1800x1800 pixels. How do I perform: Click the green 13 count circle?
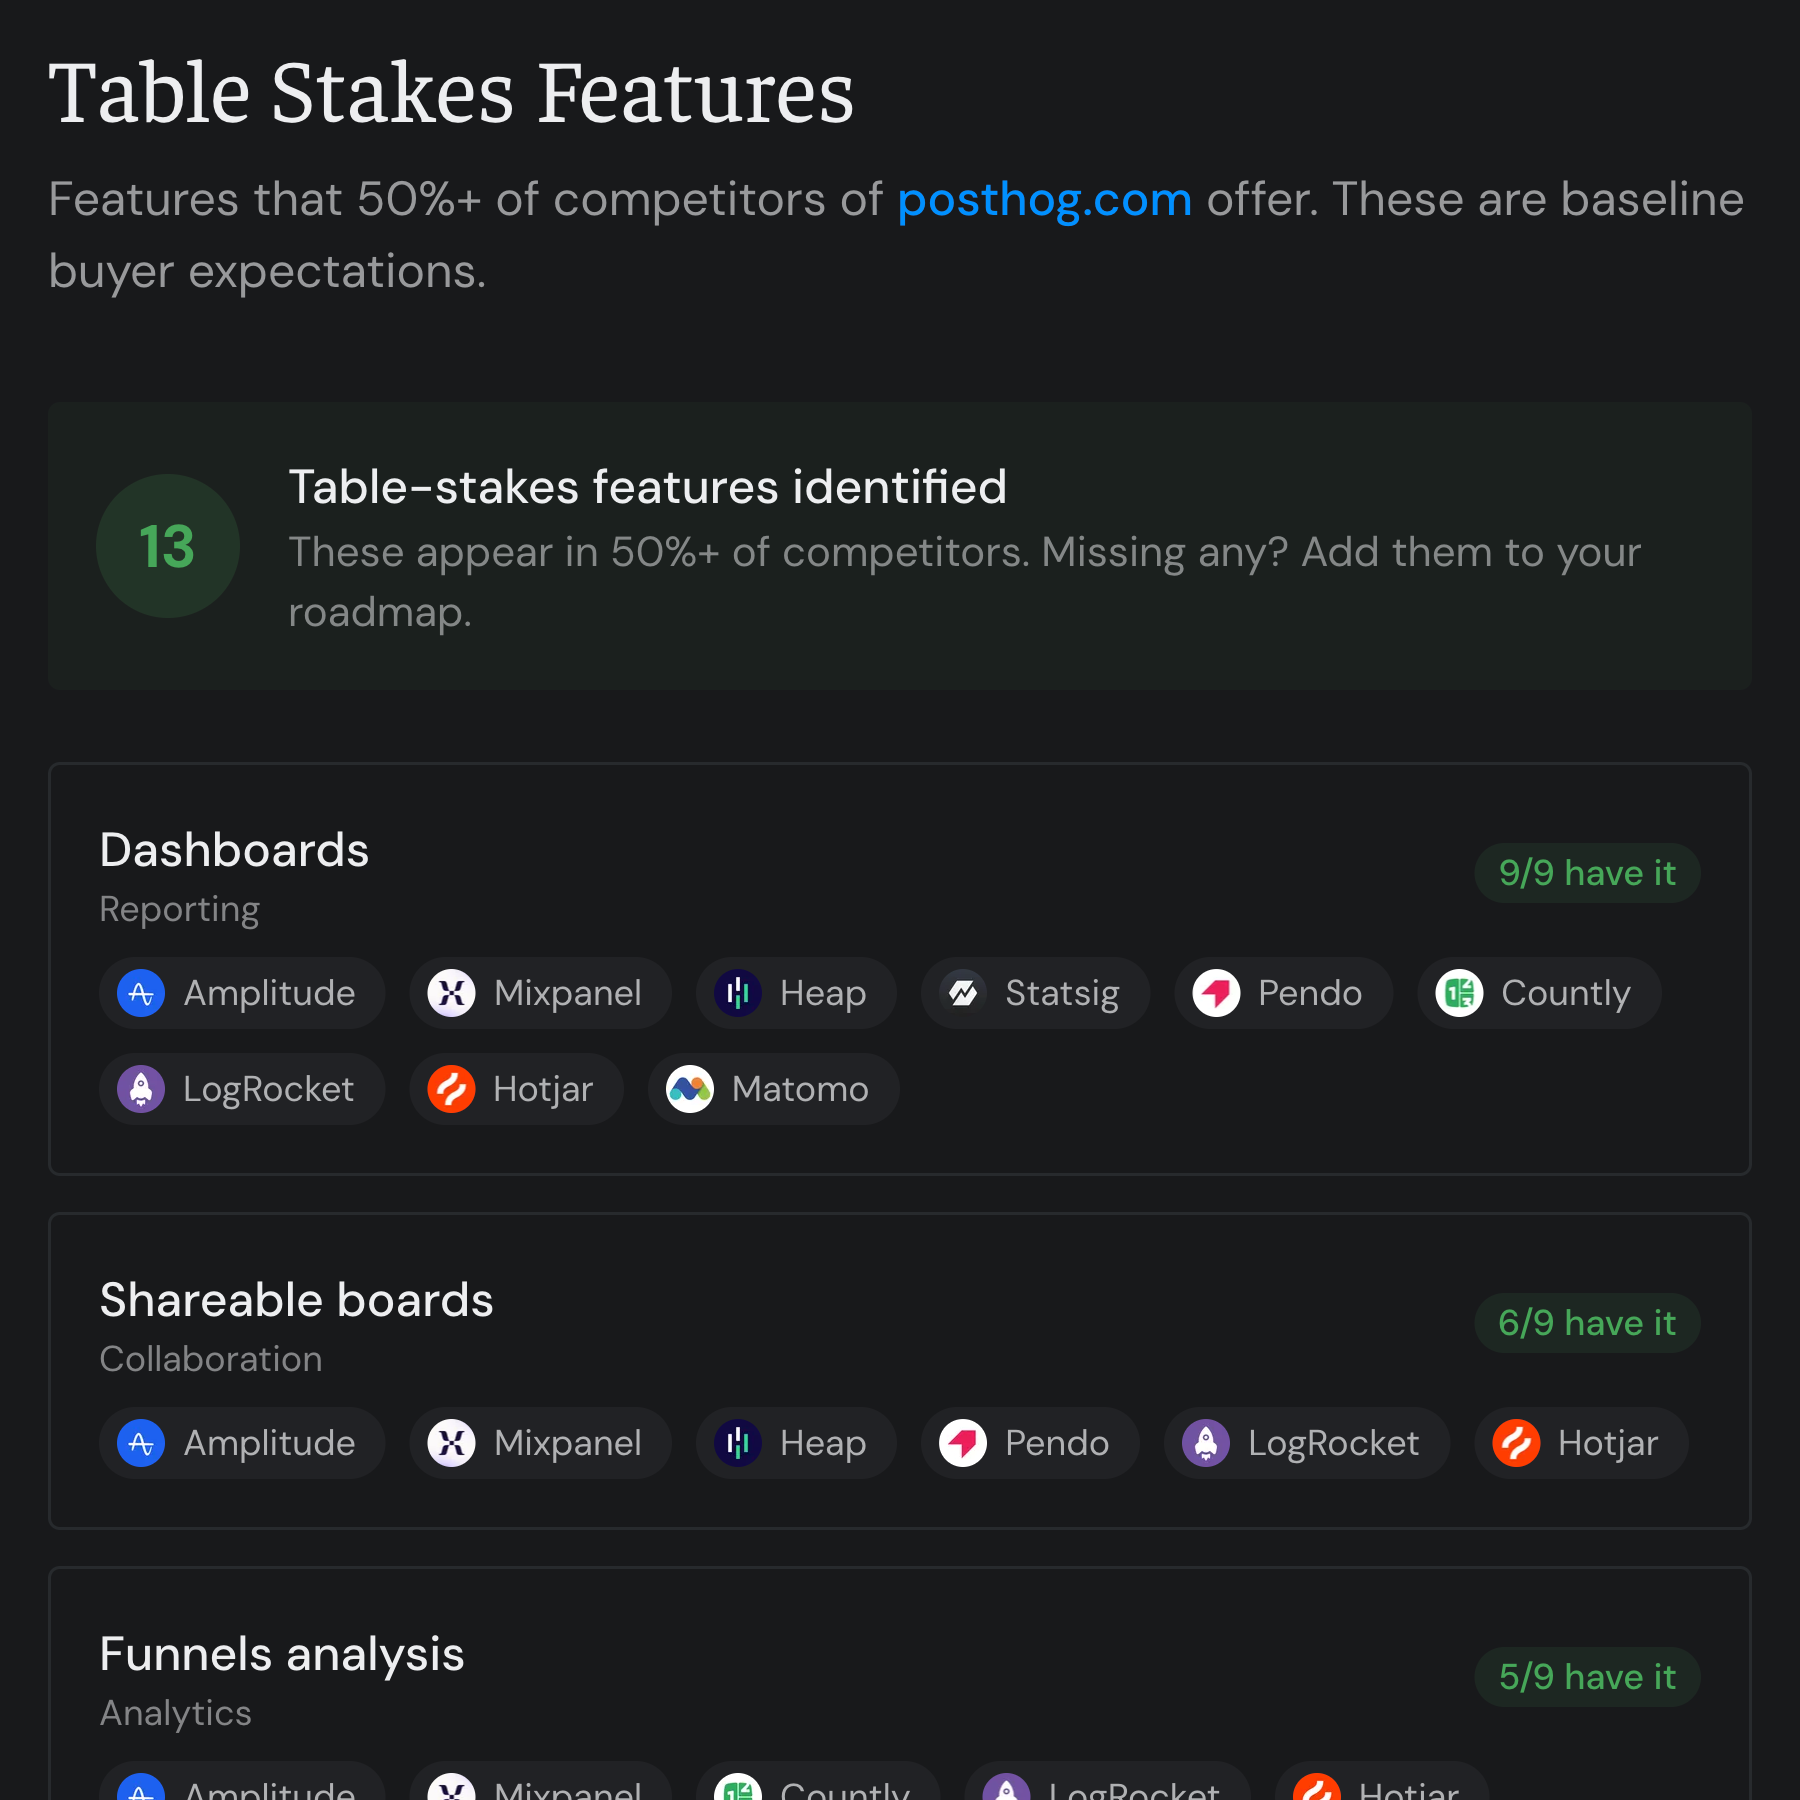[167, 546]
